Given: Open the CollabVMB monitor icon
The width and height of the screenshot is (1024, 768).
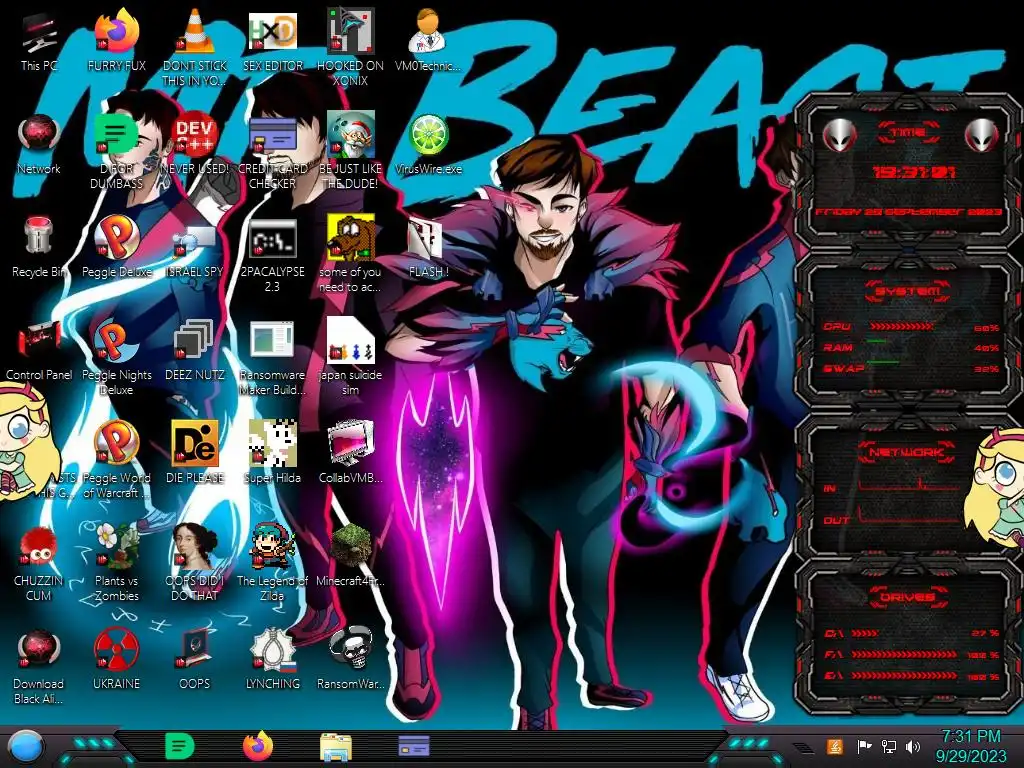Looking at the screenshot, I should (x=350, y=442).
